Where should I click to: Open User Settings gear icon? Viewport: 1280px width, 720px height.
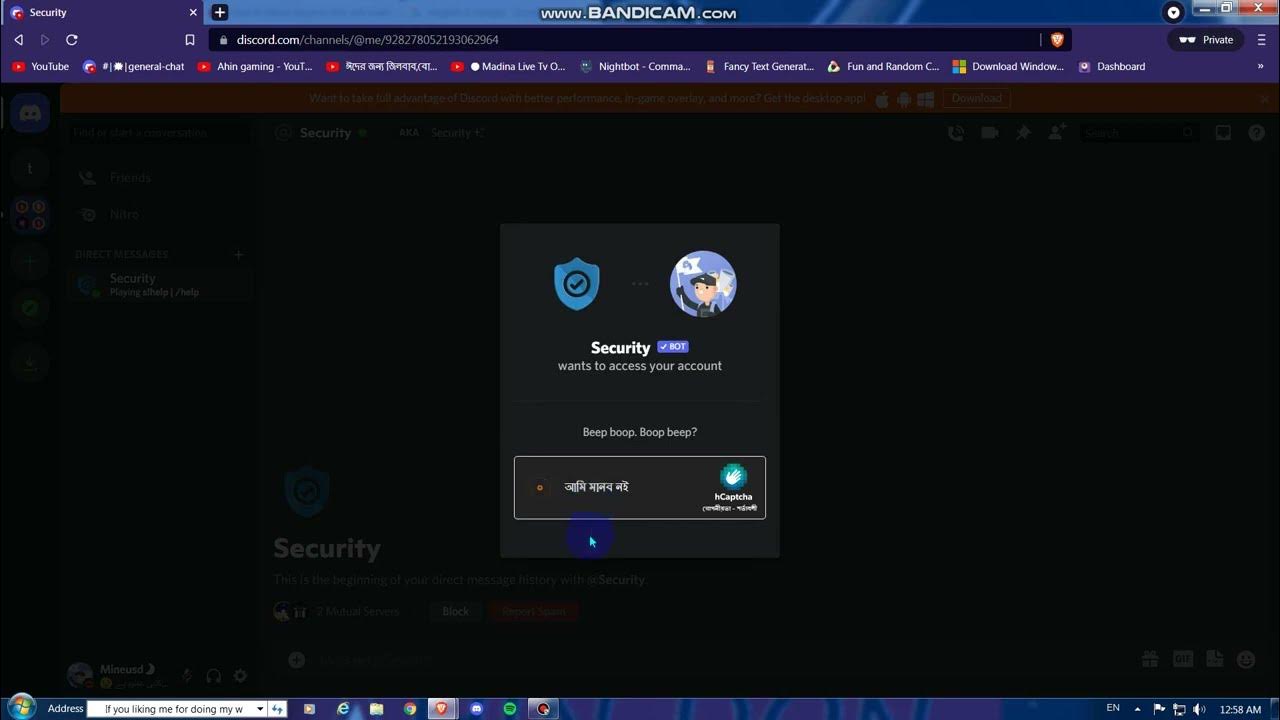coord(240,676)
